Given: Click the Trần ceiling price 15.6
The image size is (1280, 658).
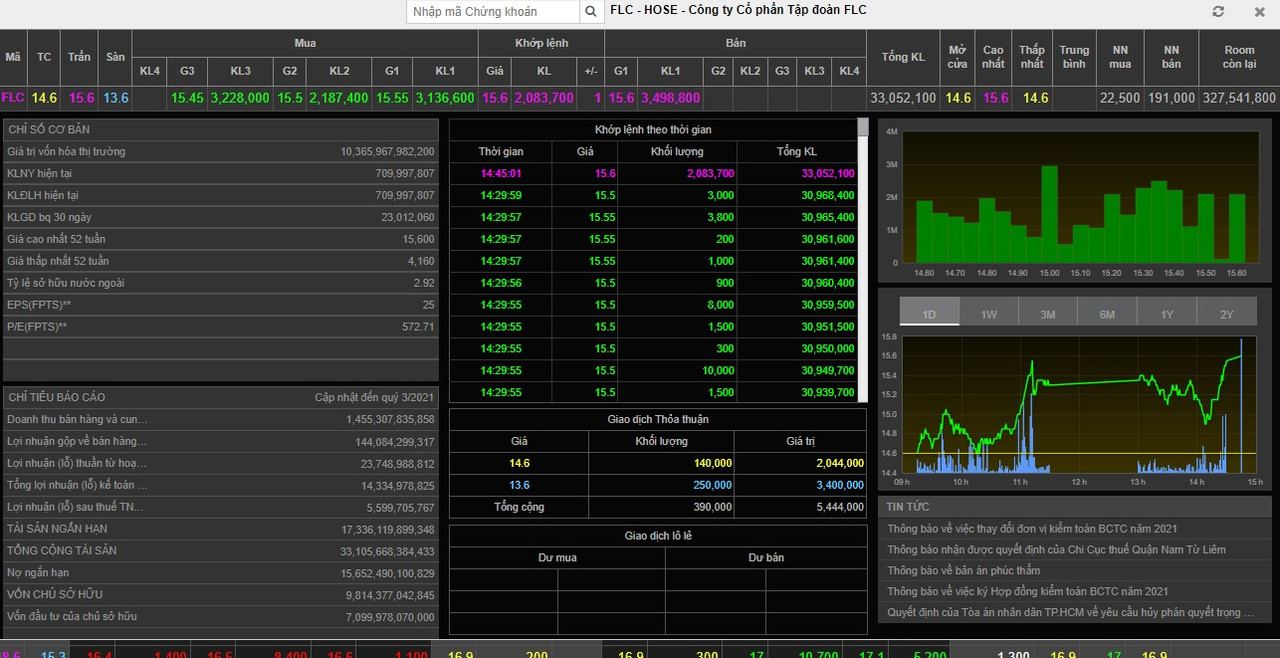Looking at the screenshot, I should (81, 98).
